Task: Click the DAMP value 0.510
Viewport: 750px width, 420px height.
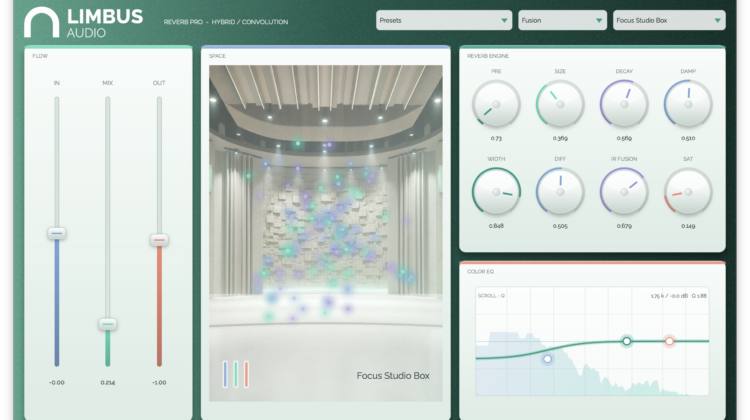Action: tap(688, 138)
